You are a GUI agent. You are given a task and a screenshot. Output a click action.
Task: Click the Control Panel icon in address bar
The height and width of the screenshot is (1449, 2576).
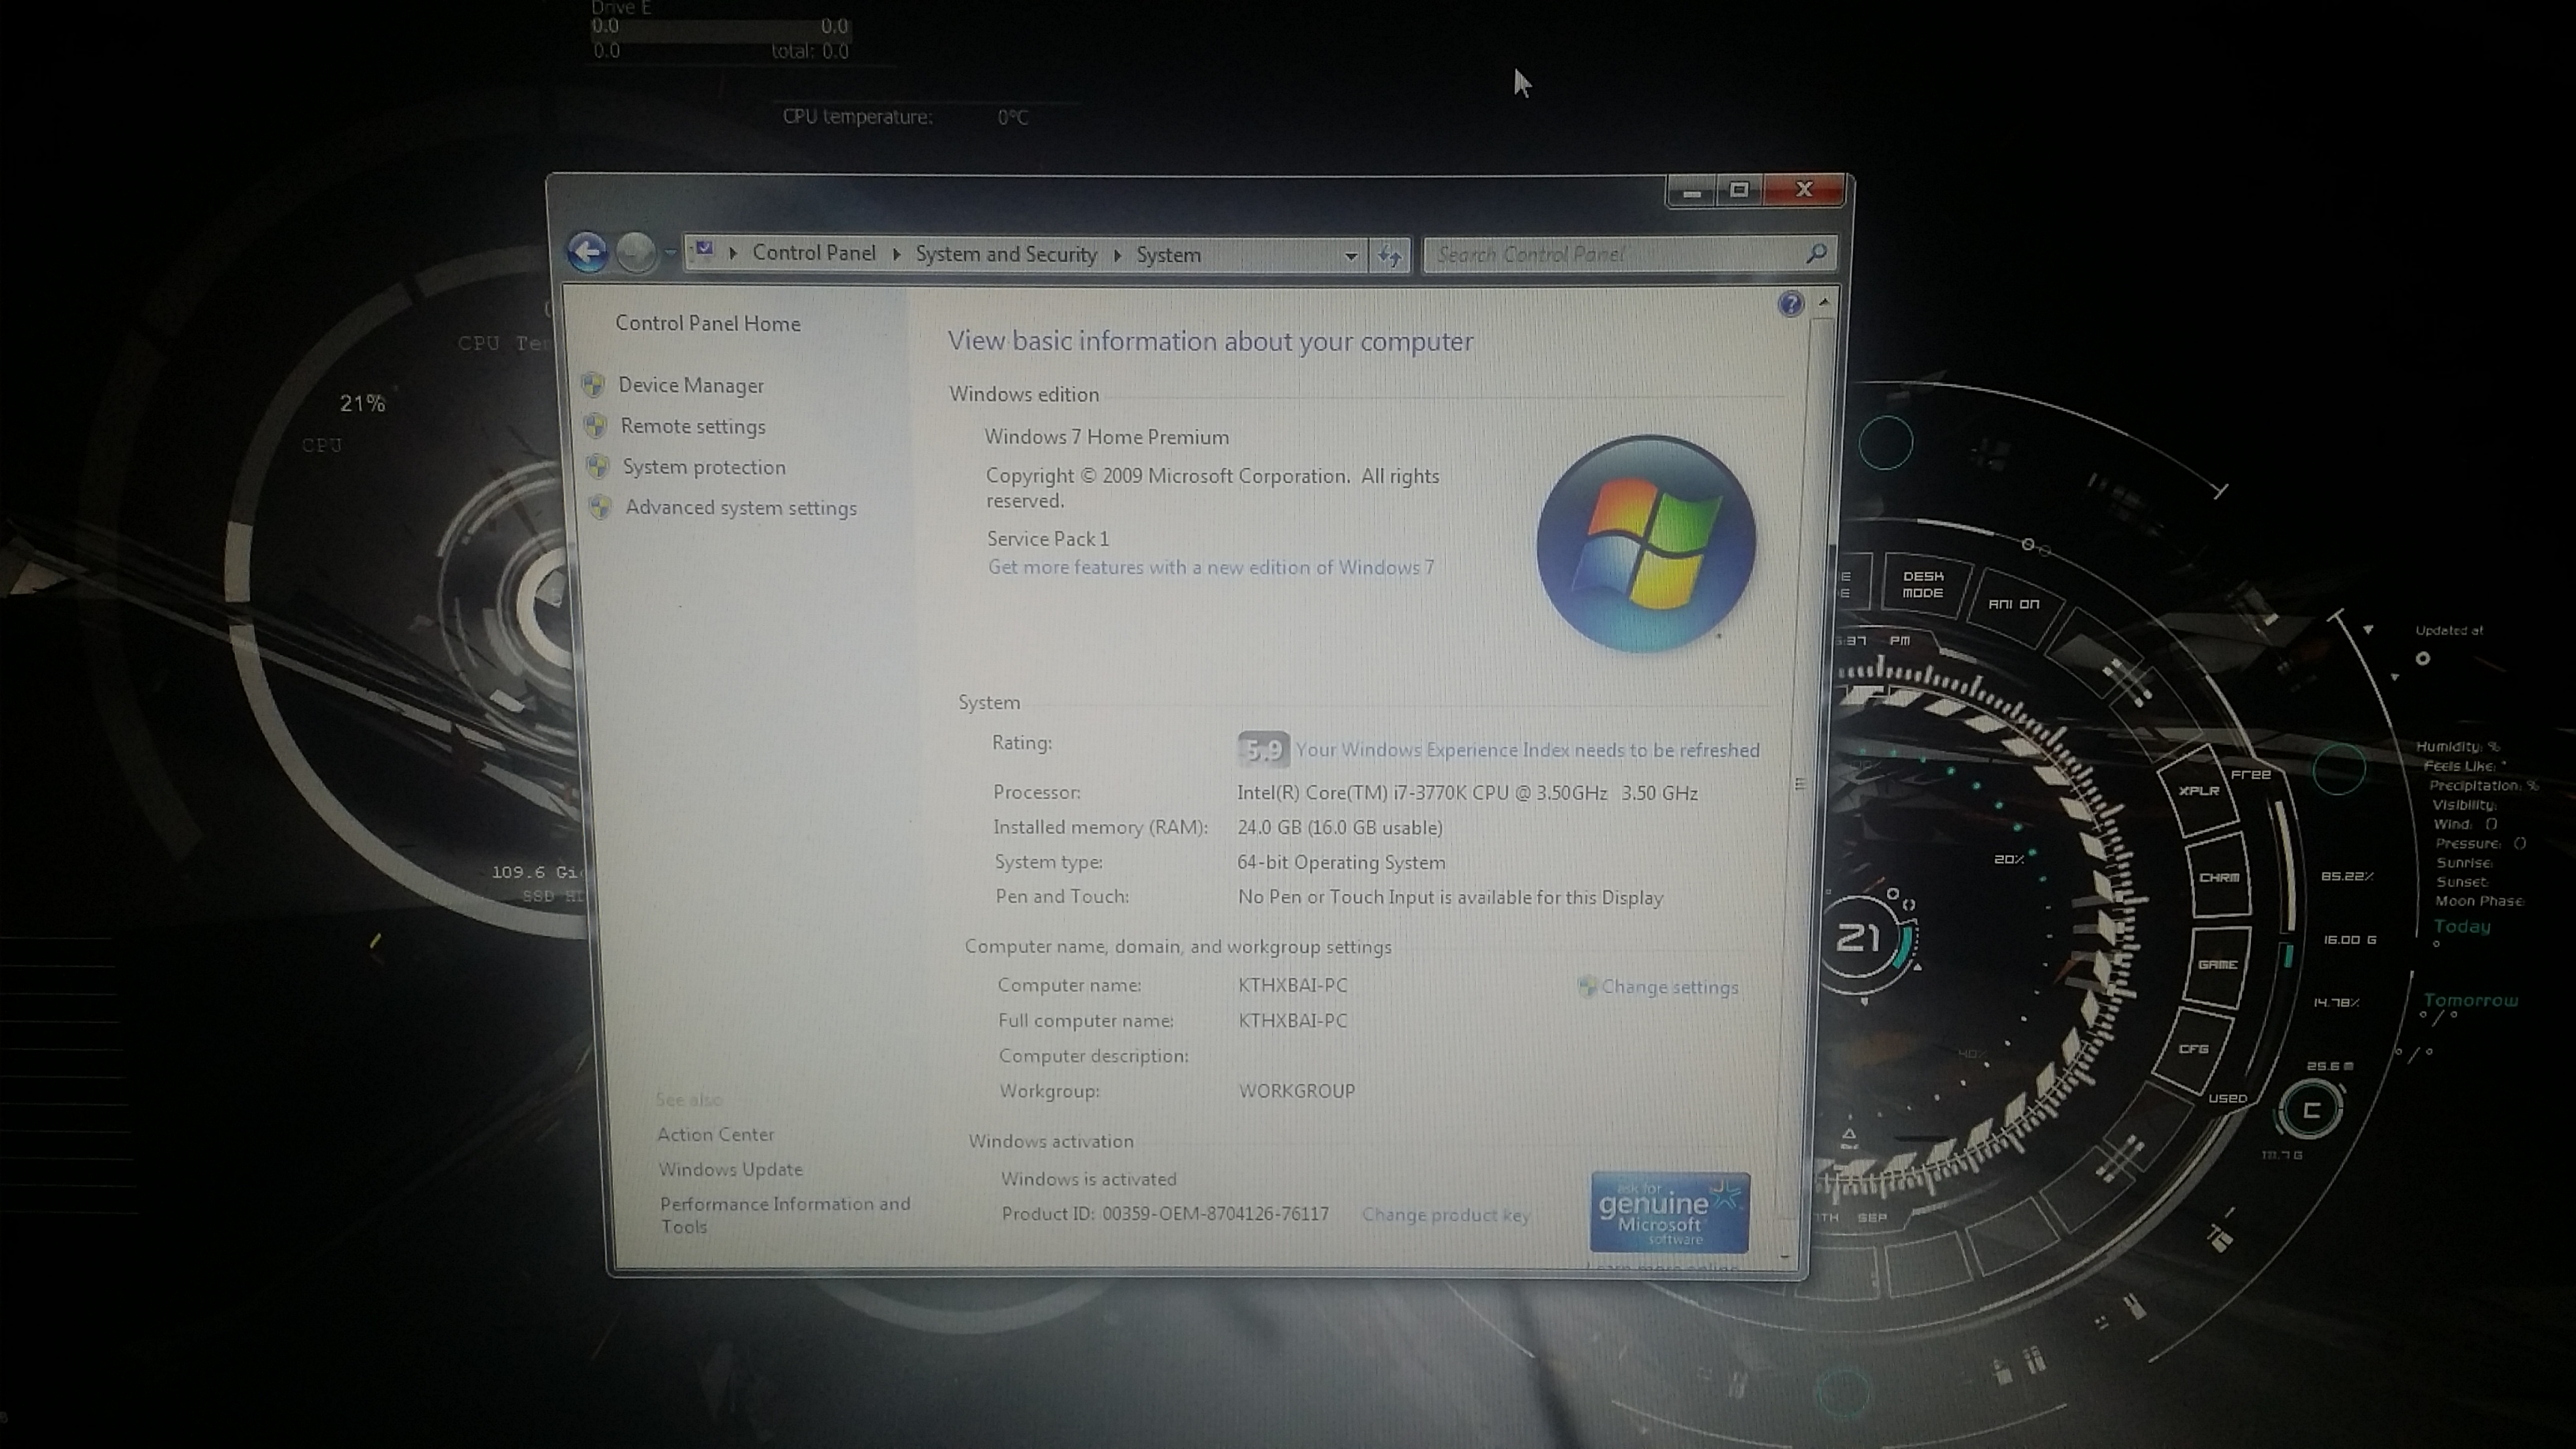[x=705, y=250]
